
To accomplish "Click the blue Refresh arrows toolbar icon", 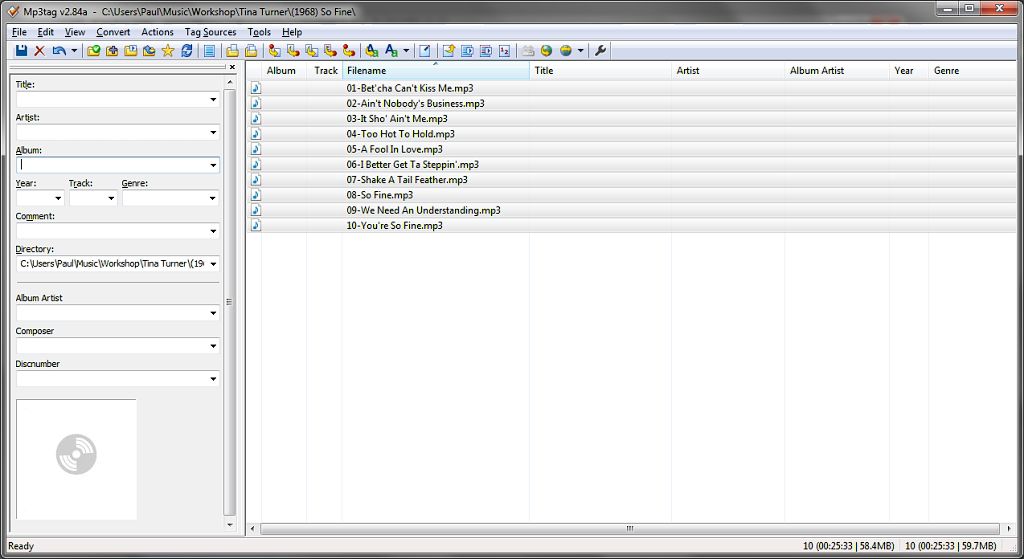I will coord(187,50).
